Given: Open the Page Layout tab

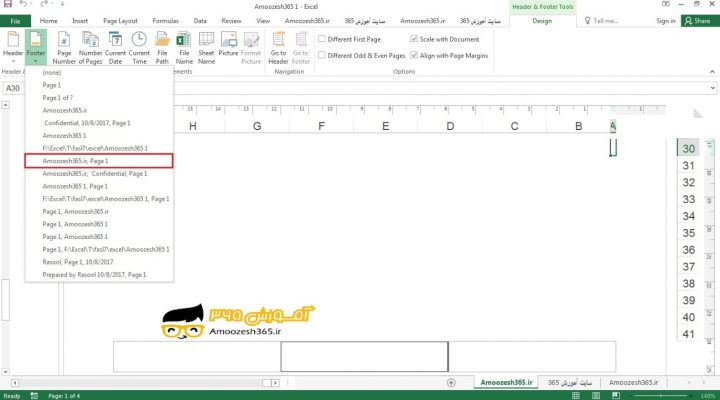Looking at the screenshot, I should [x=120, y=21].
